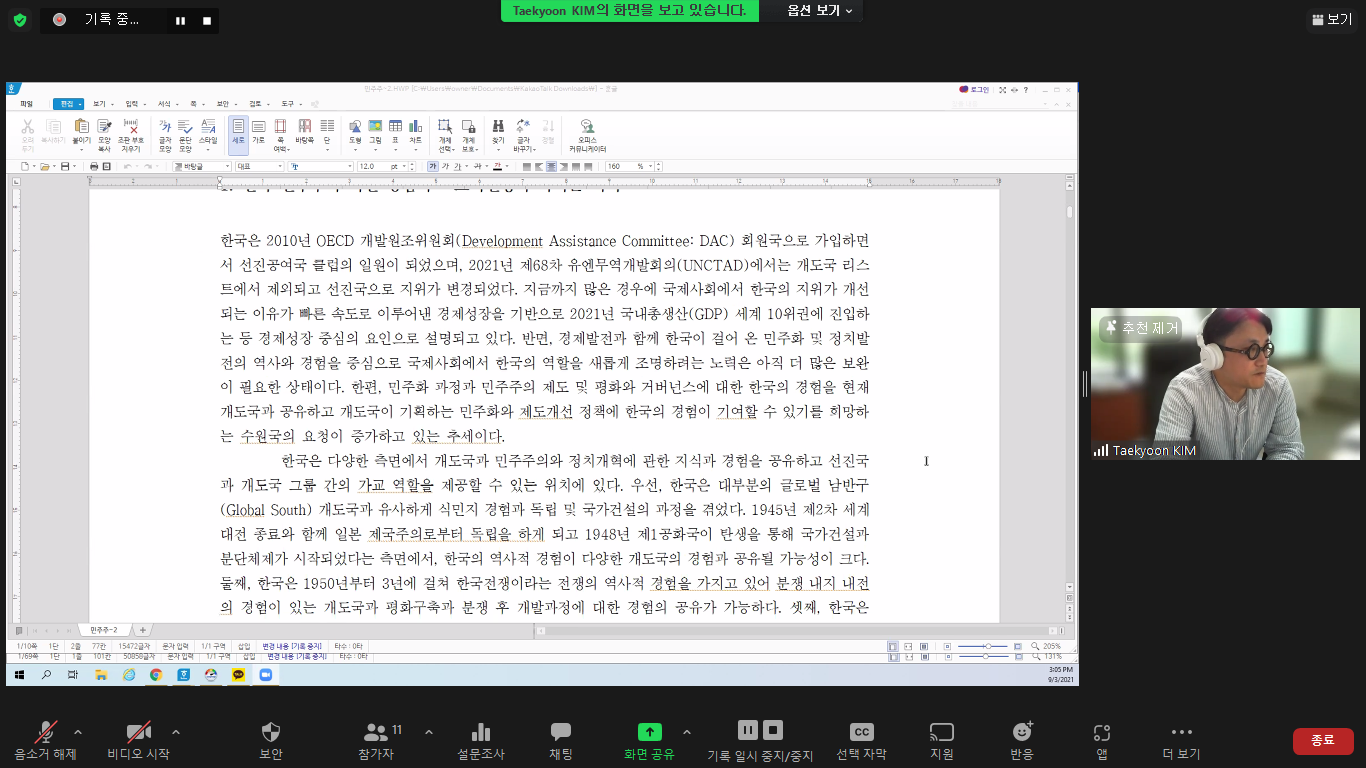Toggle center alignment in format bar
The width and height of the screenshot is (1366, 768).
(x=551, y=166)
